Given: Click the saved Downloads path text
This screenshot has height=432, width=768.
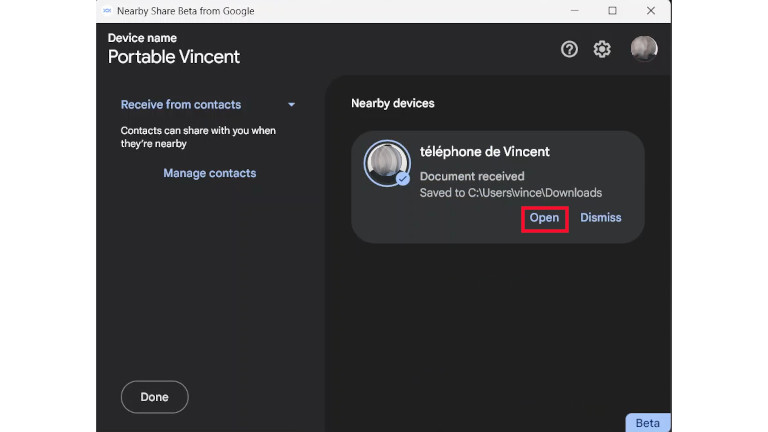Looking at the screenshot, I should (x=510, y=193).
